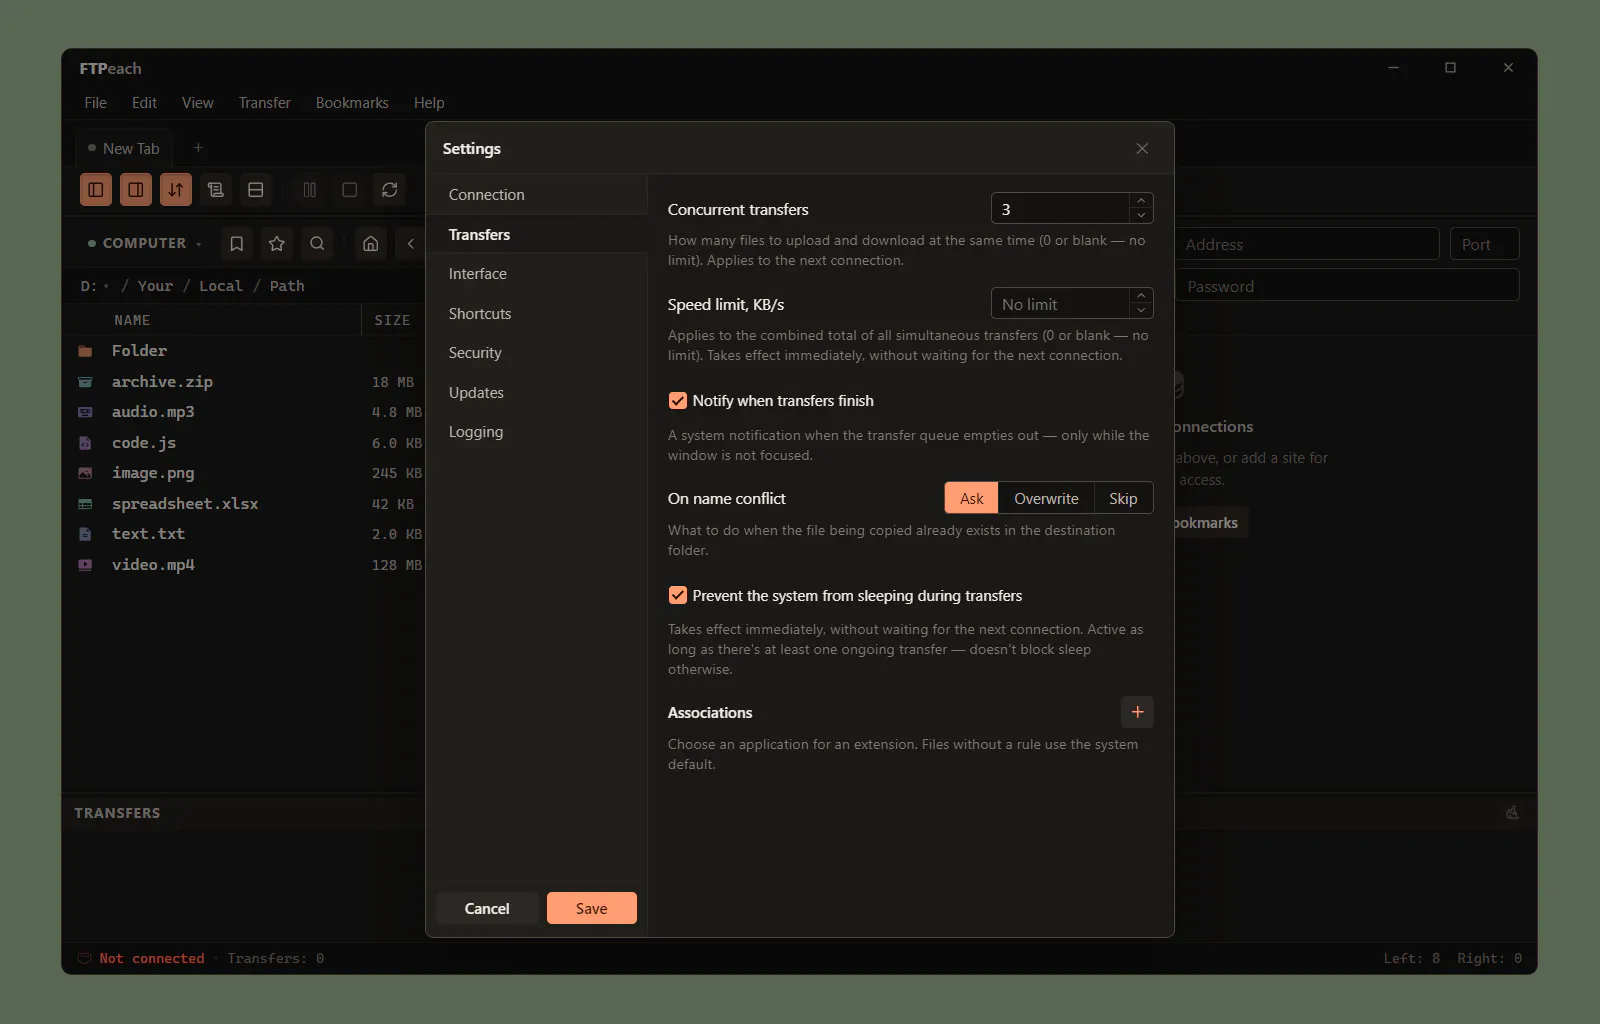The image size is (1600, 1024).
Task: Select Ask for name conflict
Action: tap(971, 498)
